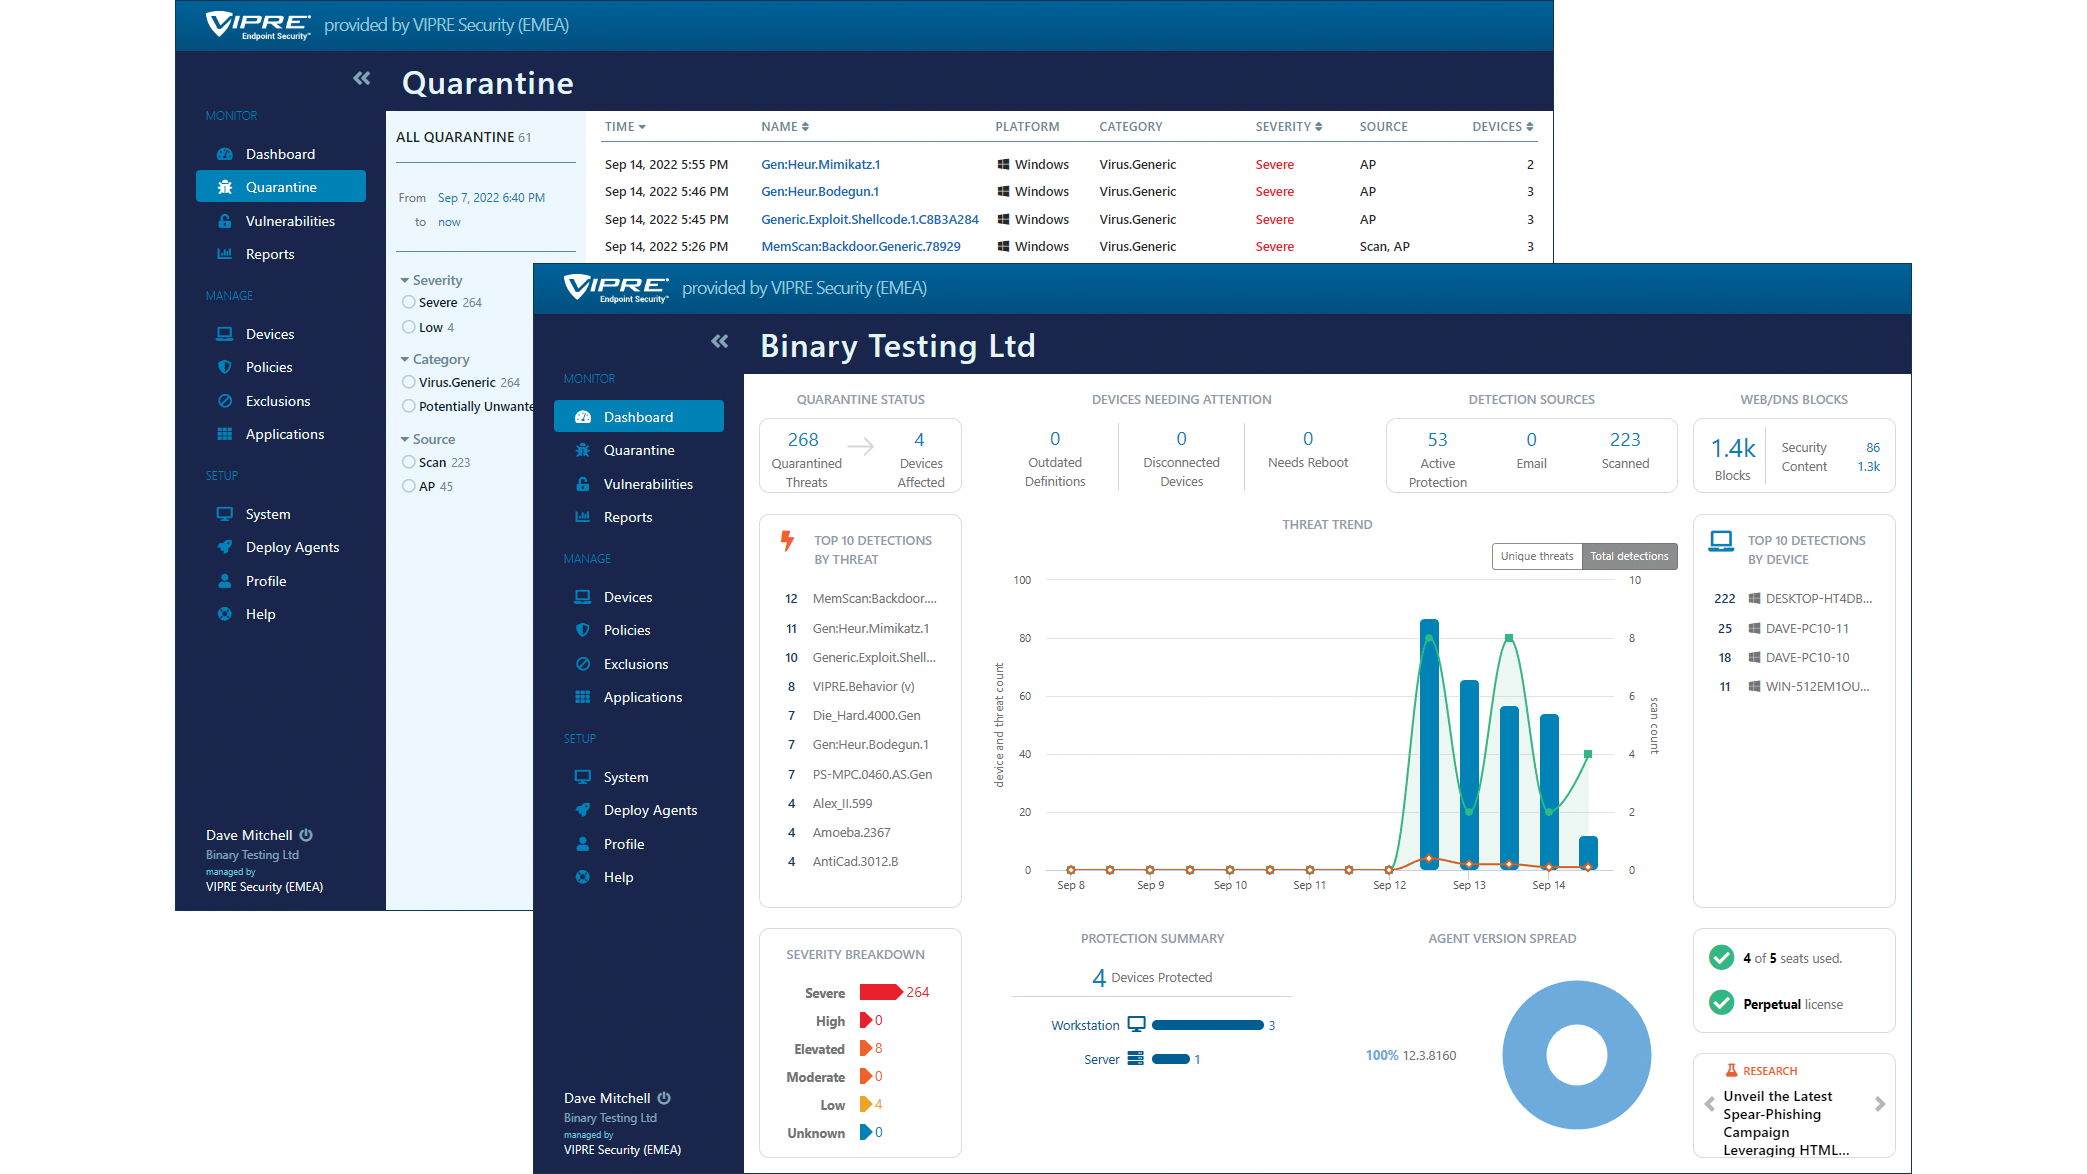Collapse the Severity filter section

click(404, 280)
